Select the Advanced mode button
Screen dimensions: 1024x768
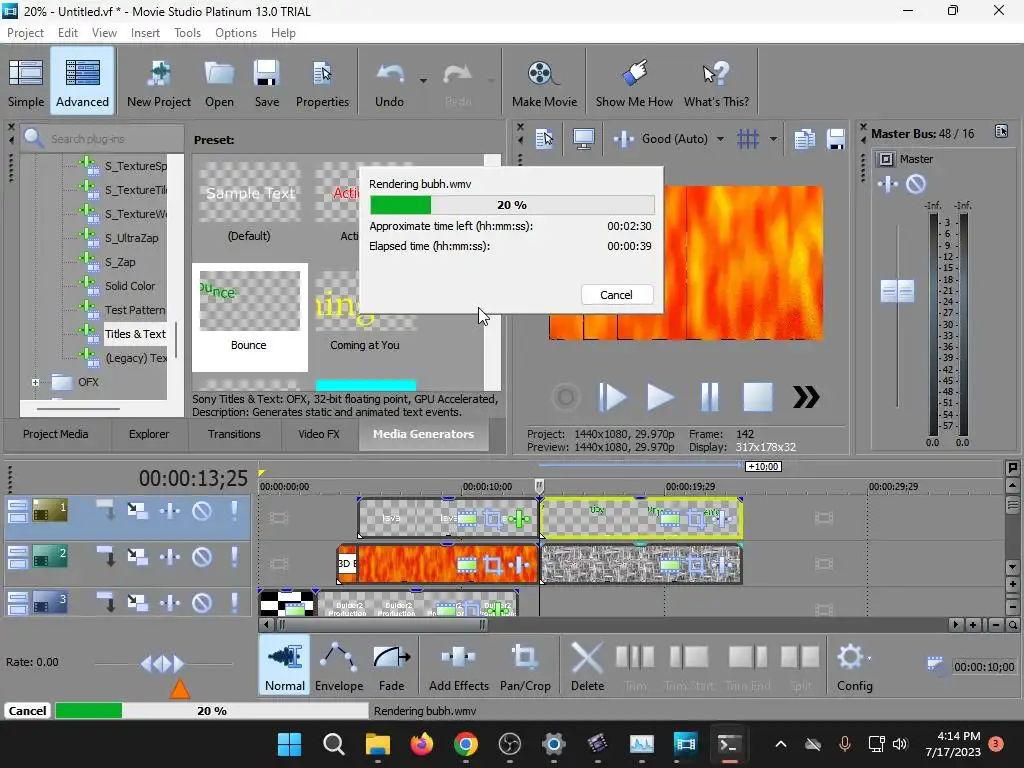pyautogui.click(x=82, y=82)
